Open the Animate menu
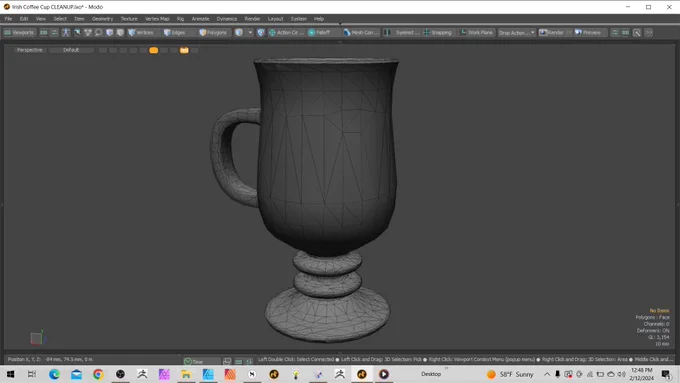680x383 pixels. (x=200, y=19)
